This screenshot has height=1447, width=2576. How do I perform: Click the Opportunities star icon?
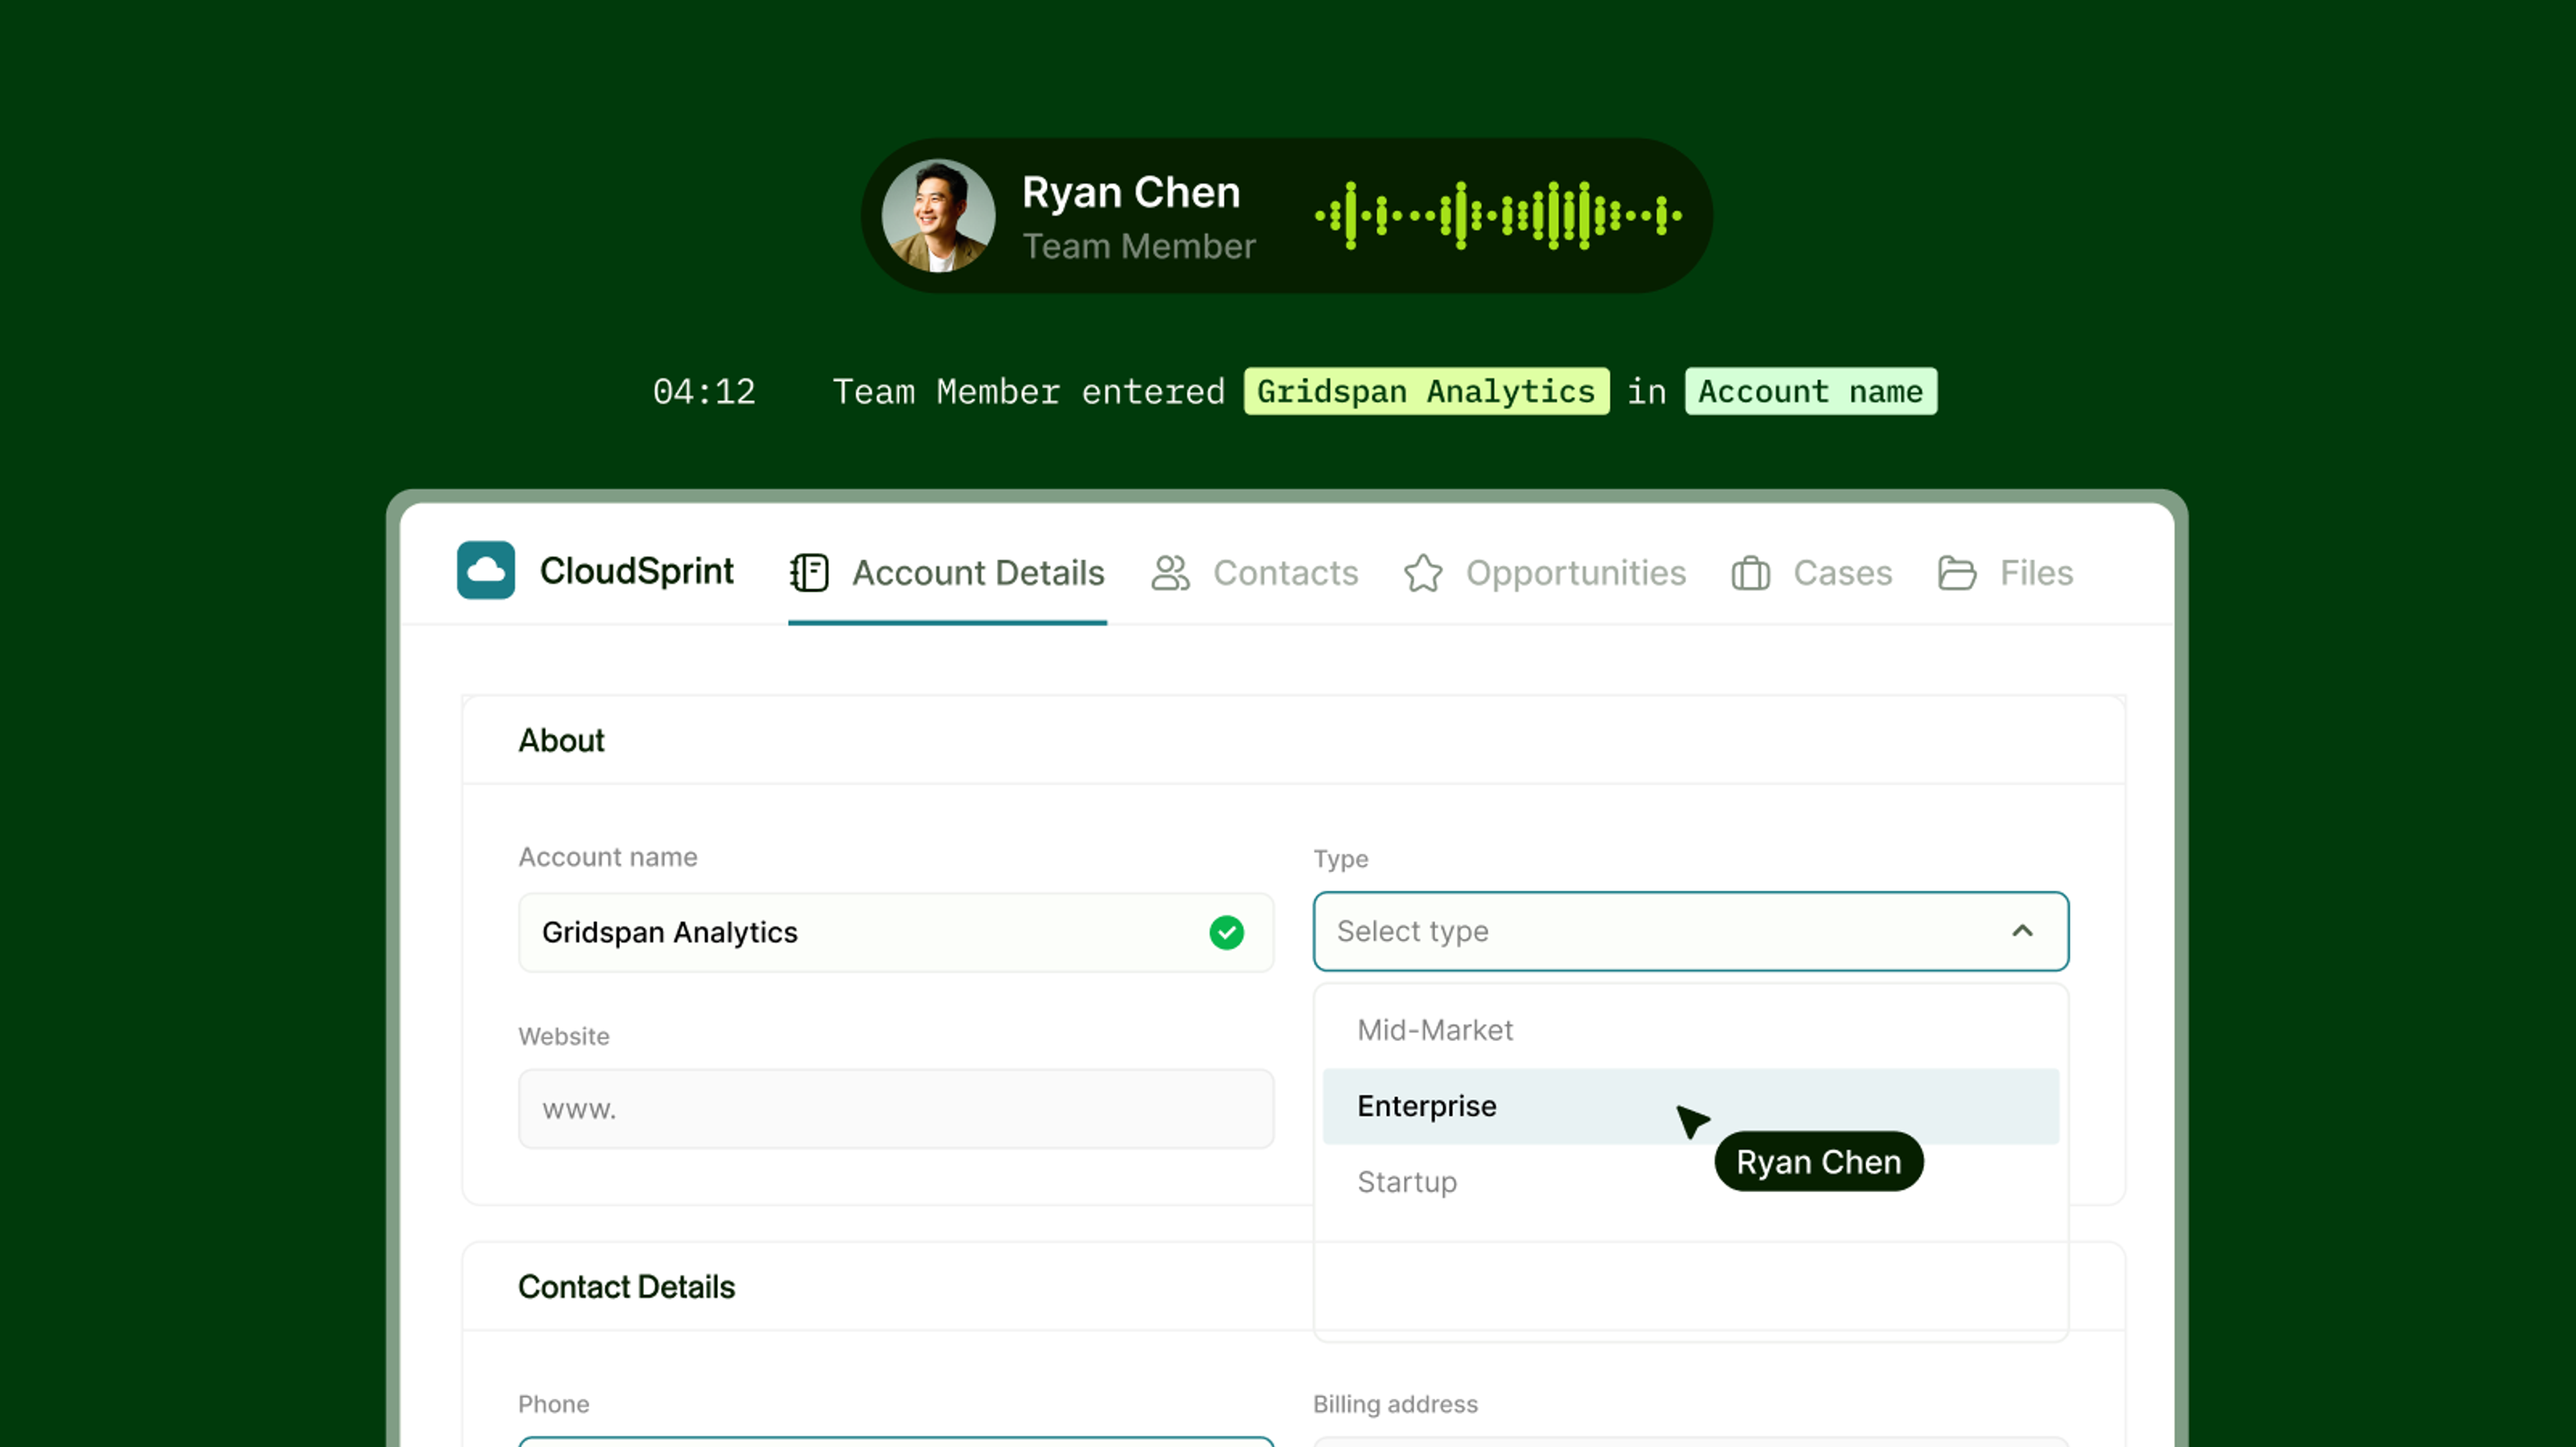pyautogui.click(x=1423, y=573)
